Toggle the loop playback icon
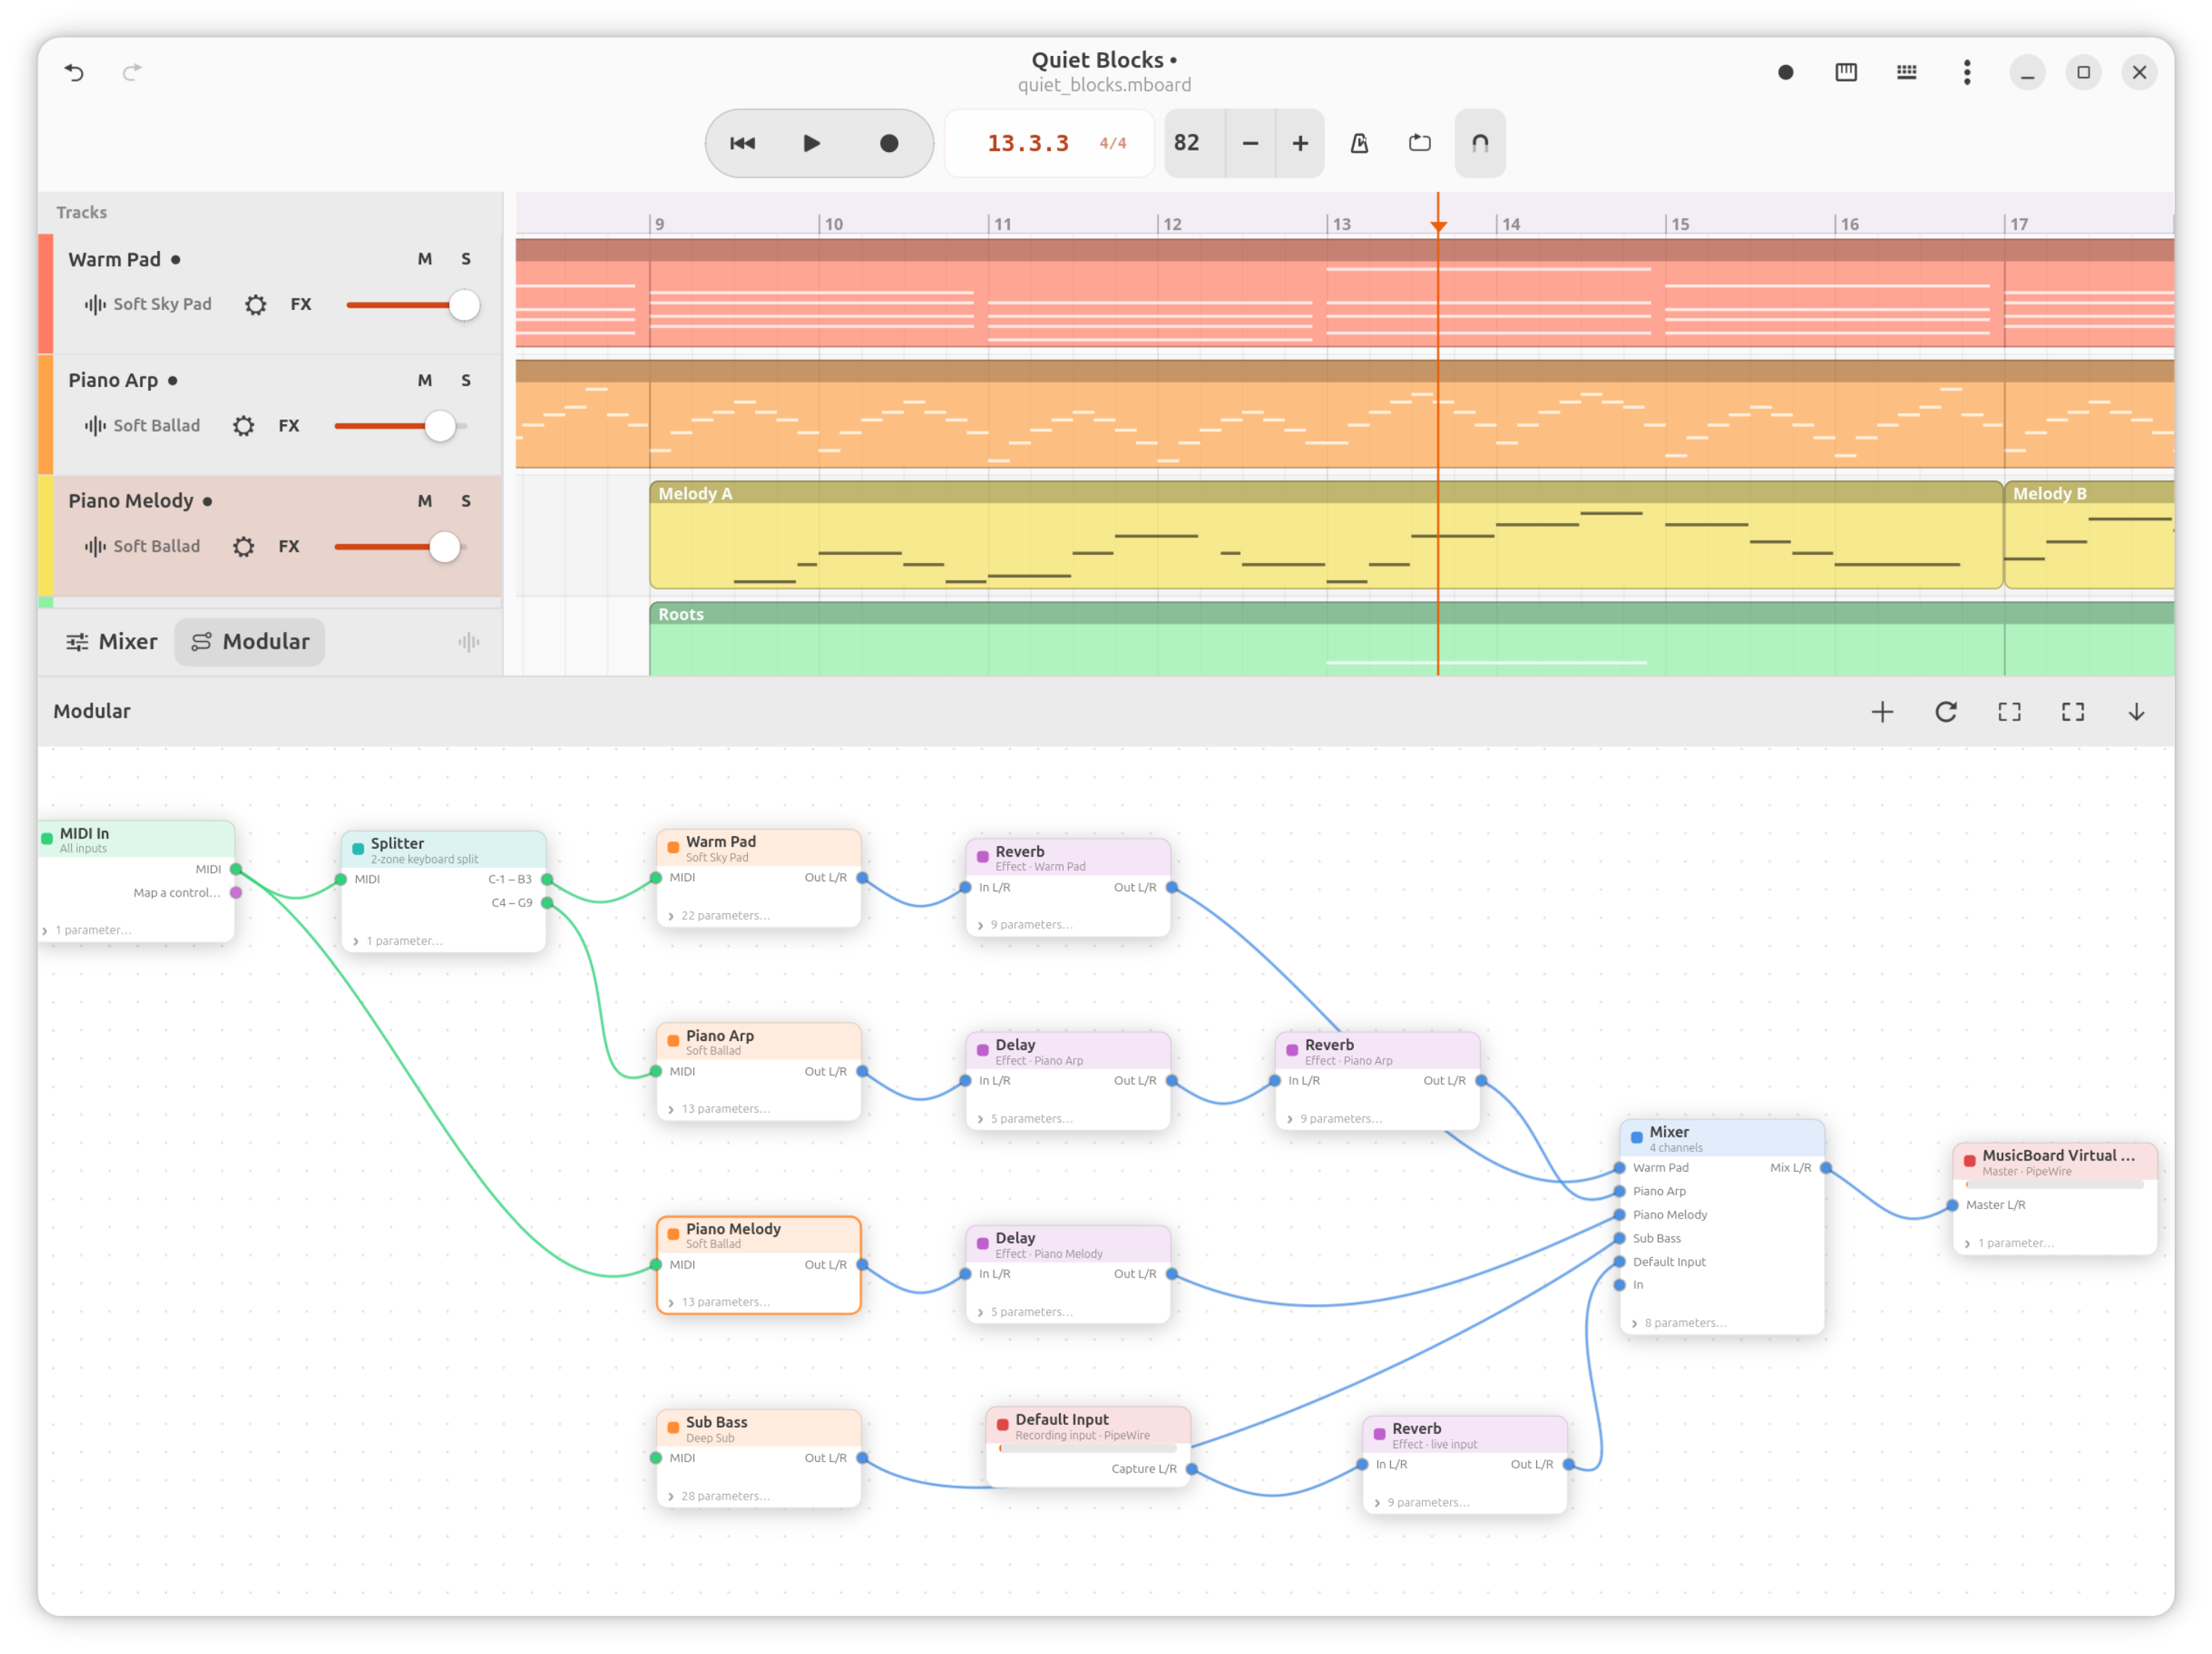This screenshot has width=2212, height=1654. (x=1419, y=143)
